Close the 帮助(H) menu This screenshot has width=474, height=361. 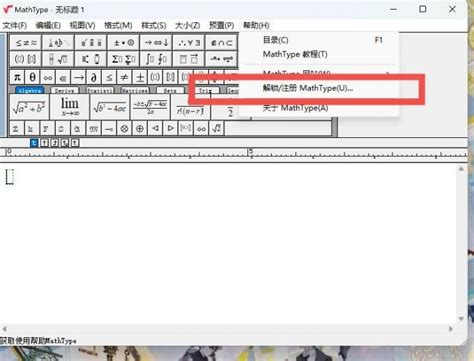[256, 25]
